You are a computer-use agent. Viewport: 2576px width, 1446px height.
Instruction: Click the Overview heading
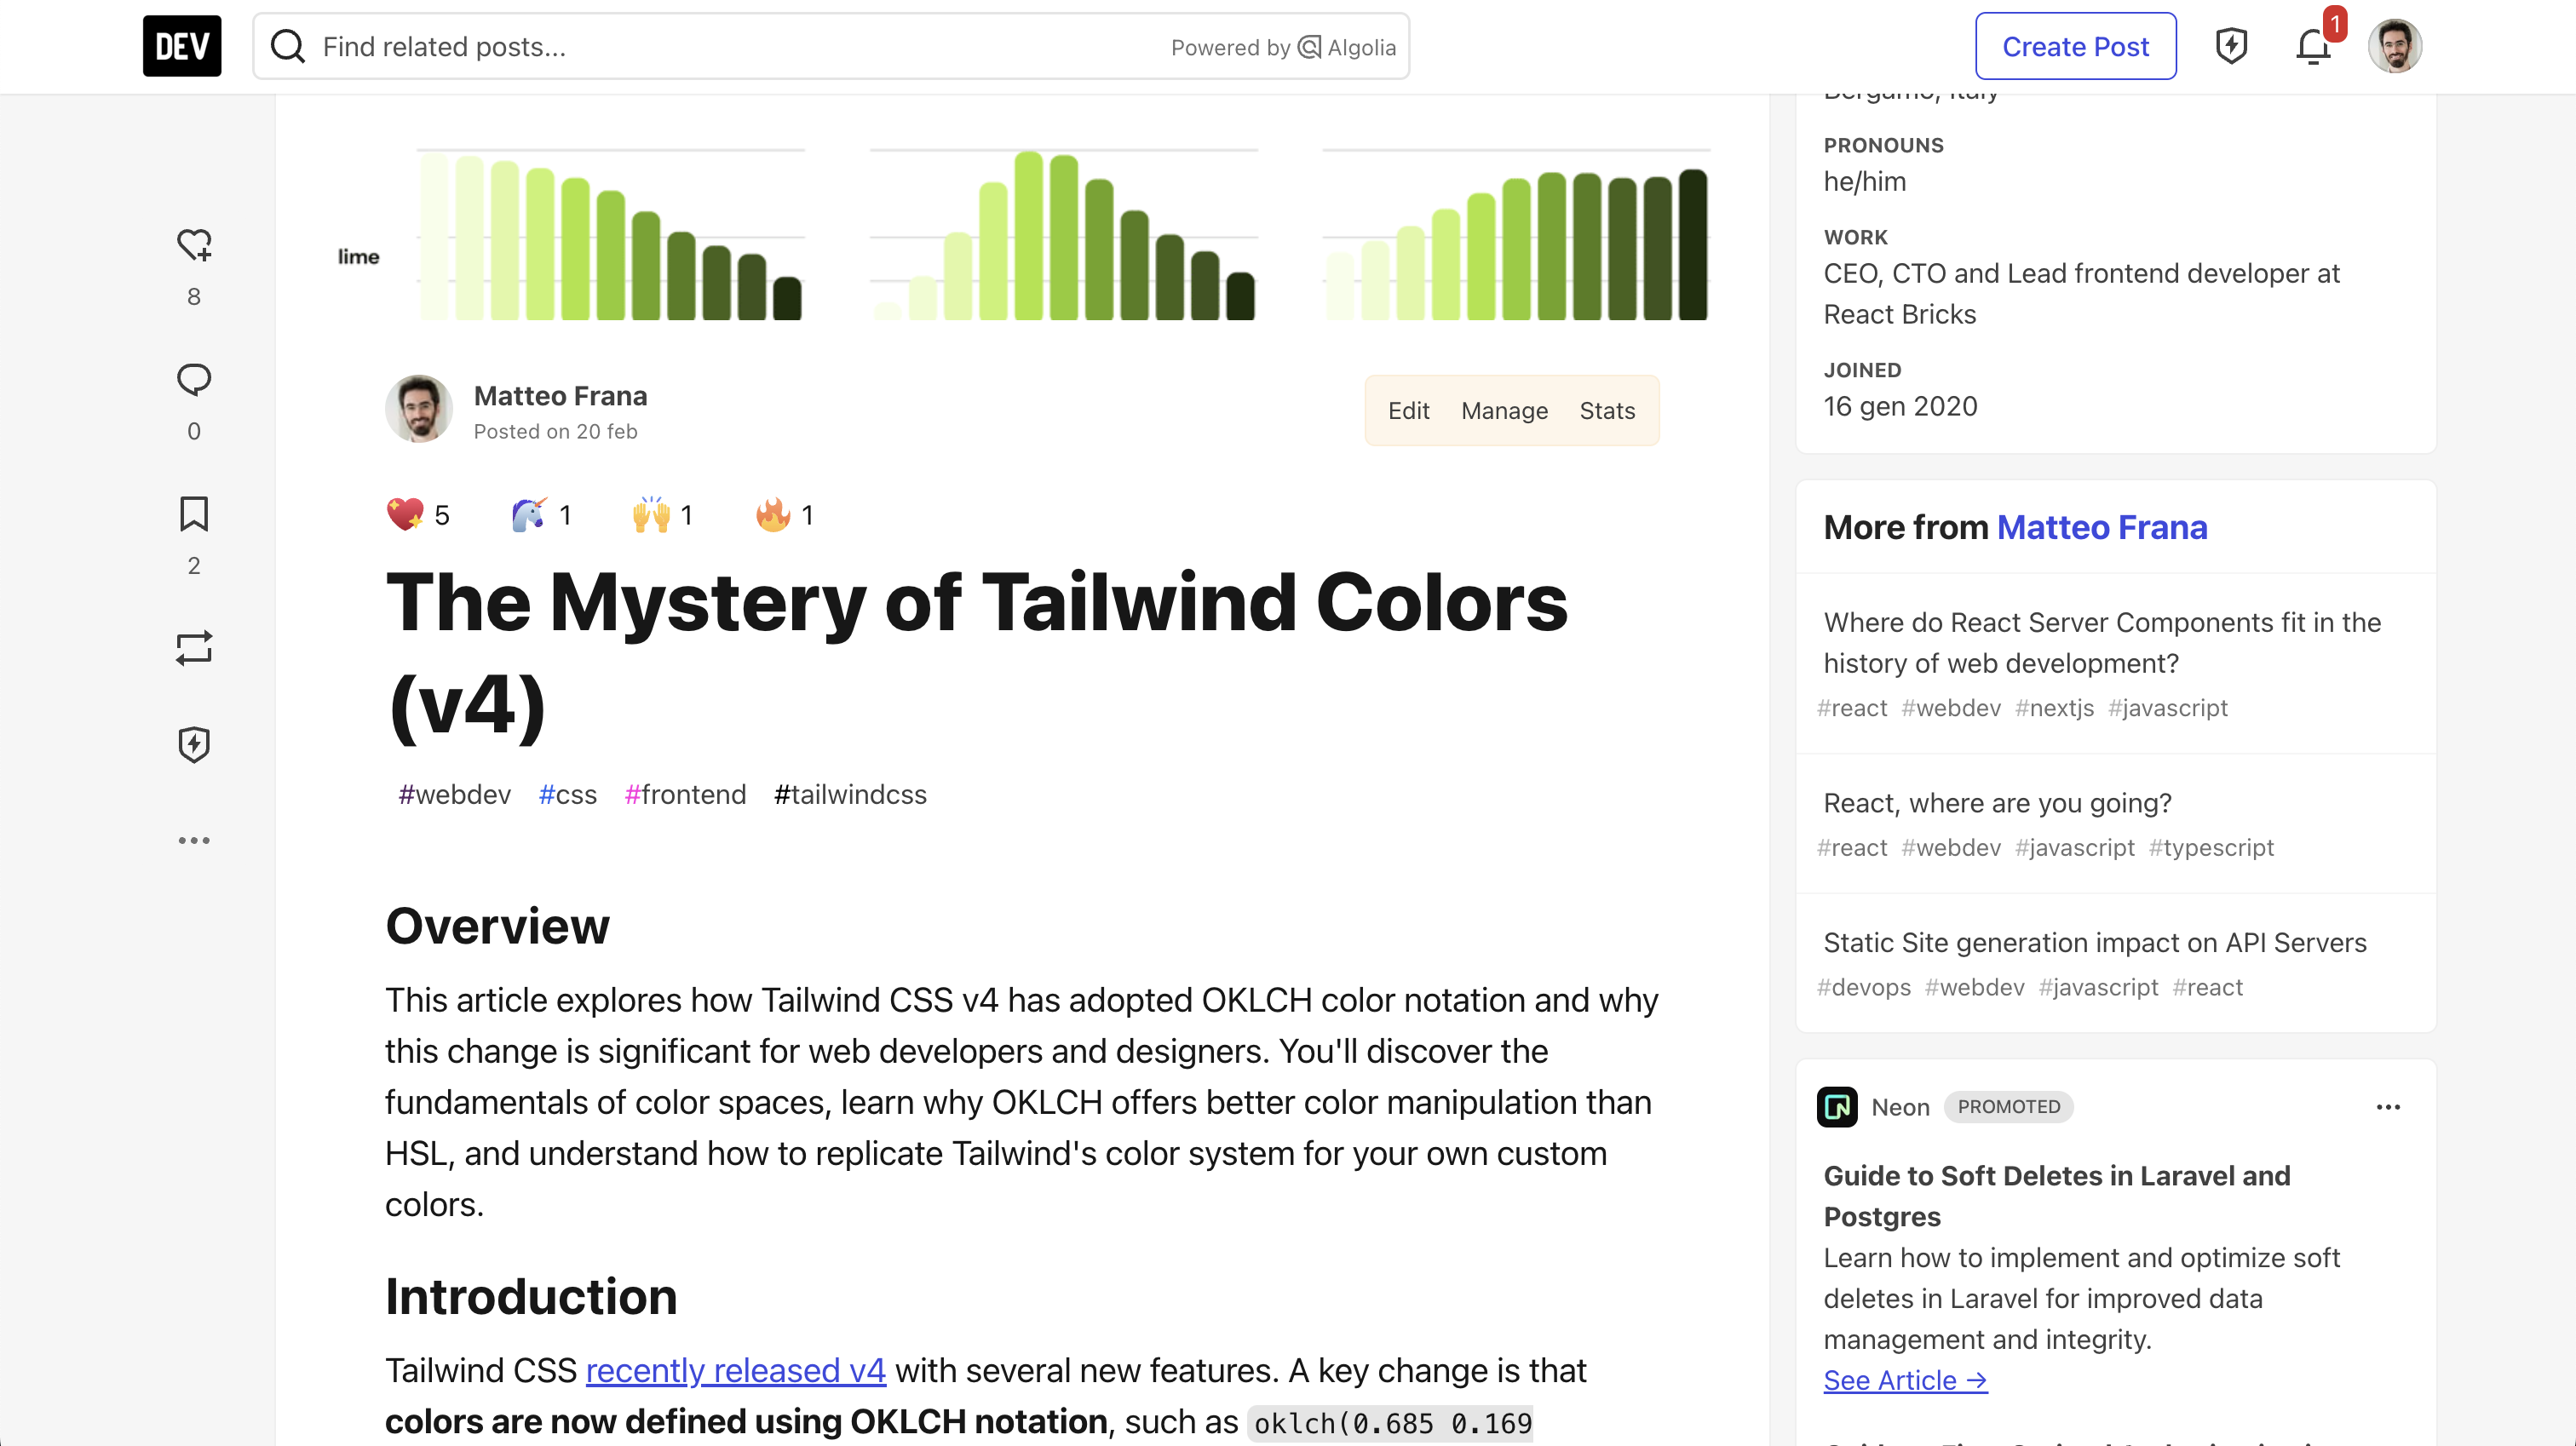pos(497,926)
